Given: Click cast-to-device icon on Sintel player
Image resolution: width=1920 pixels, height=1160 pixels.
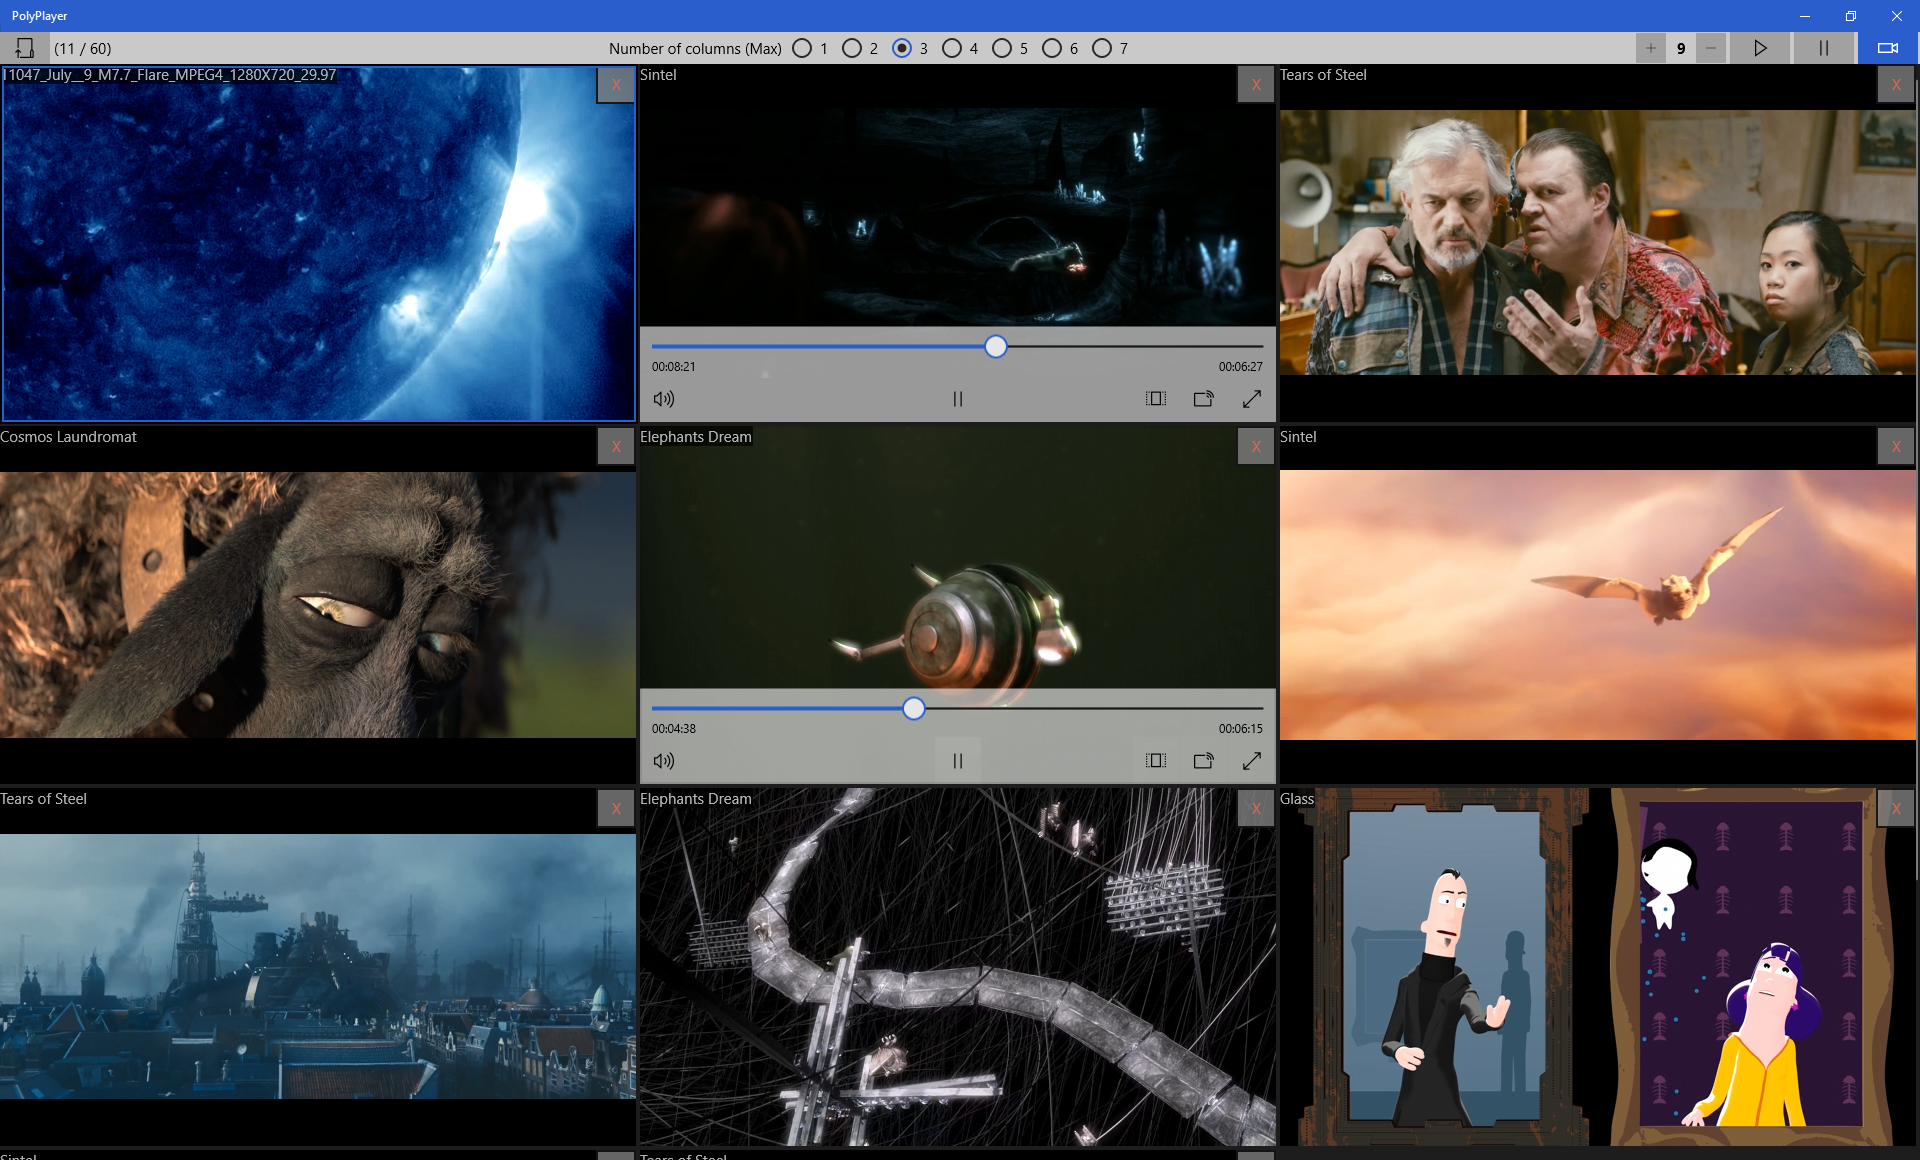Looking at the screenshot, I should [1203, 399].
